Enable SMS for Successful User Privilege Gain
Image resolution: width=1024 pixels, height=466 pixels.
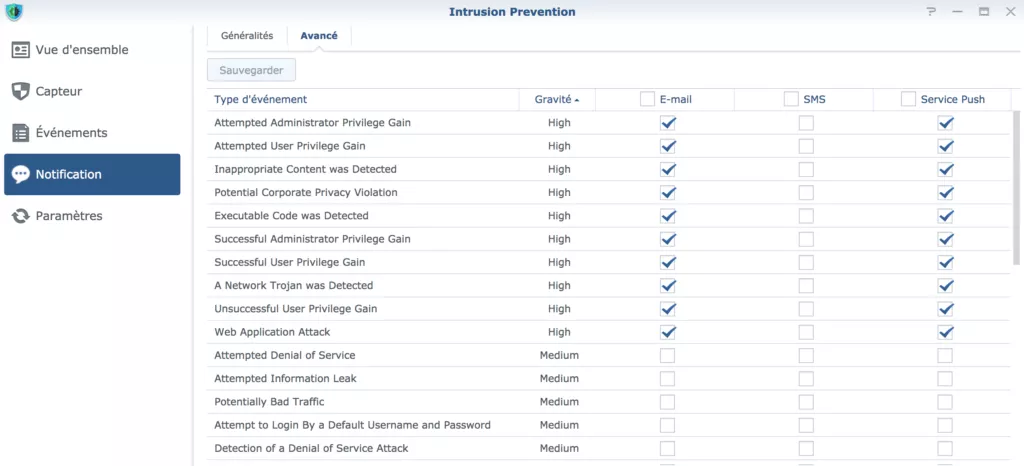(x=807, y=262)
